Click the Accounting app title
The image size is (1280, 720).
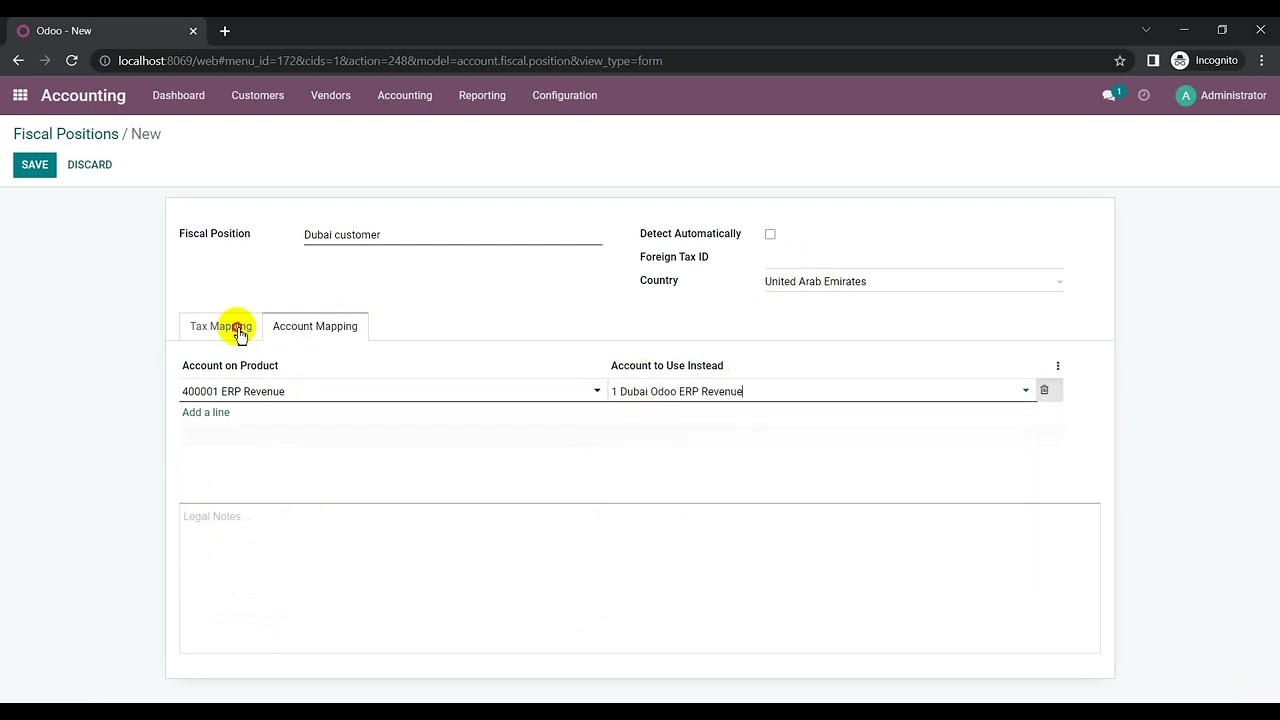[x=83, y=95]
